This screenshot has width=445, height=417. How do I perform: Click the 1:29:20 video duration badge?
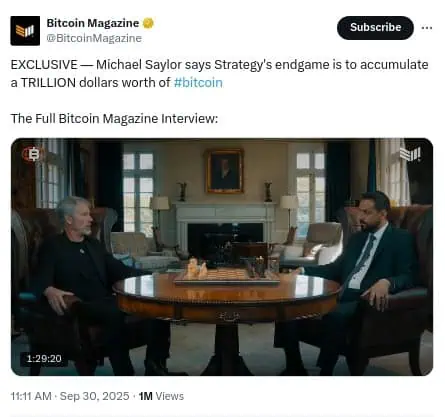[44, 358]
